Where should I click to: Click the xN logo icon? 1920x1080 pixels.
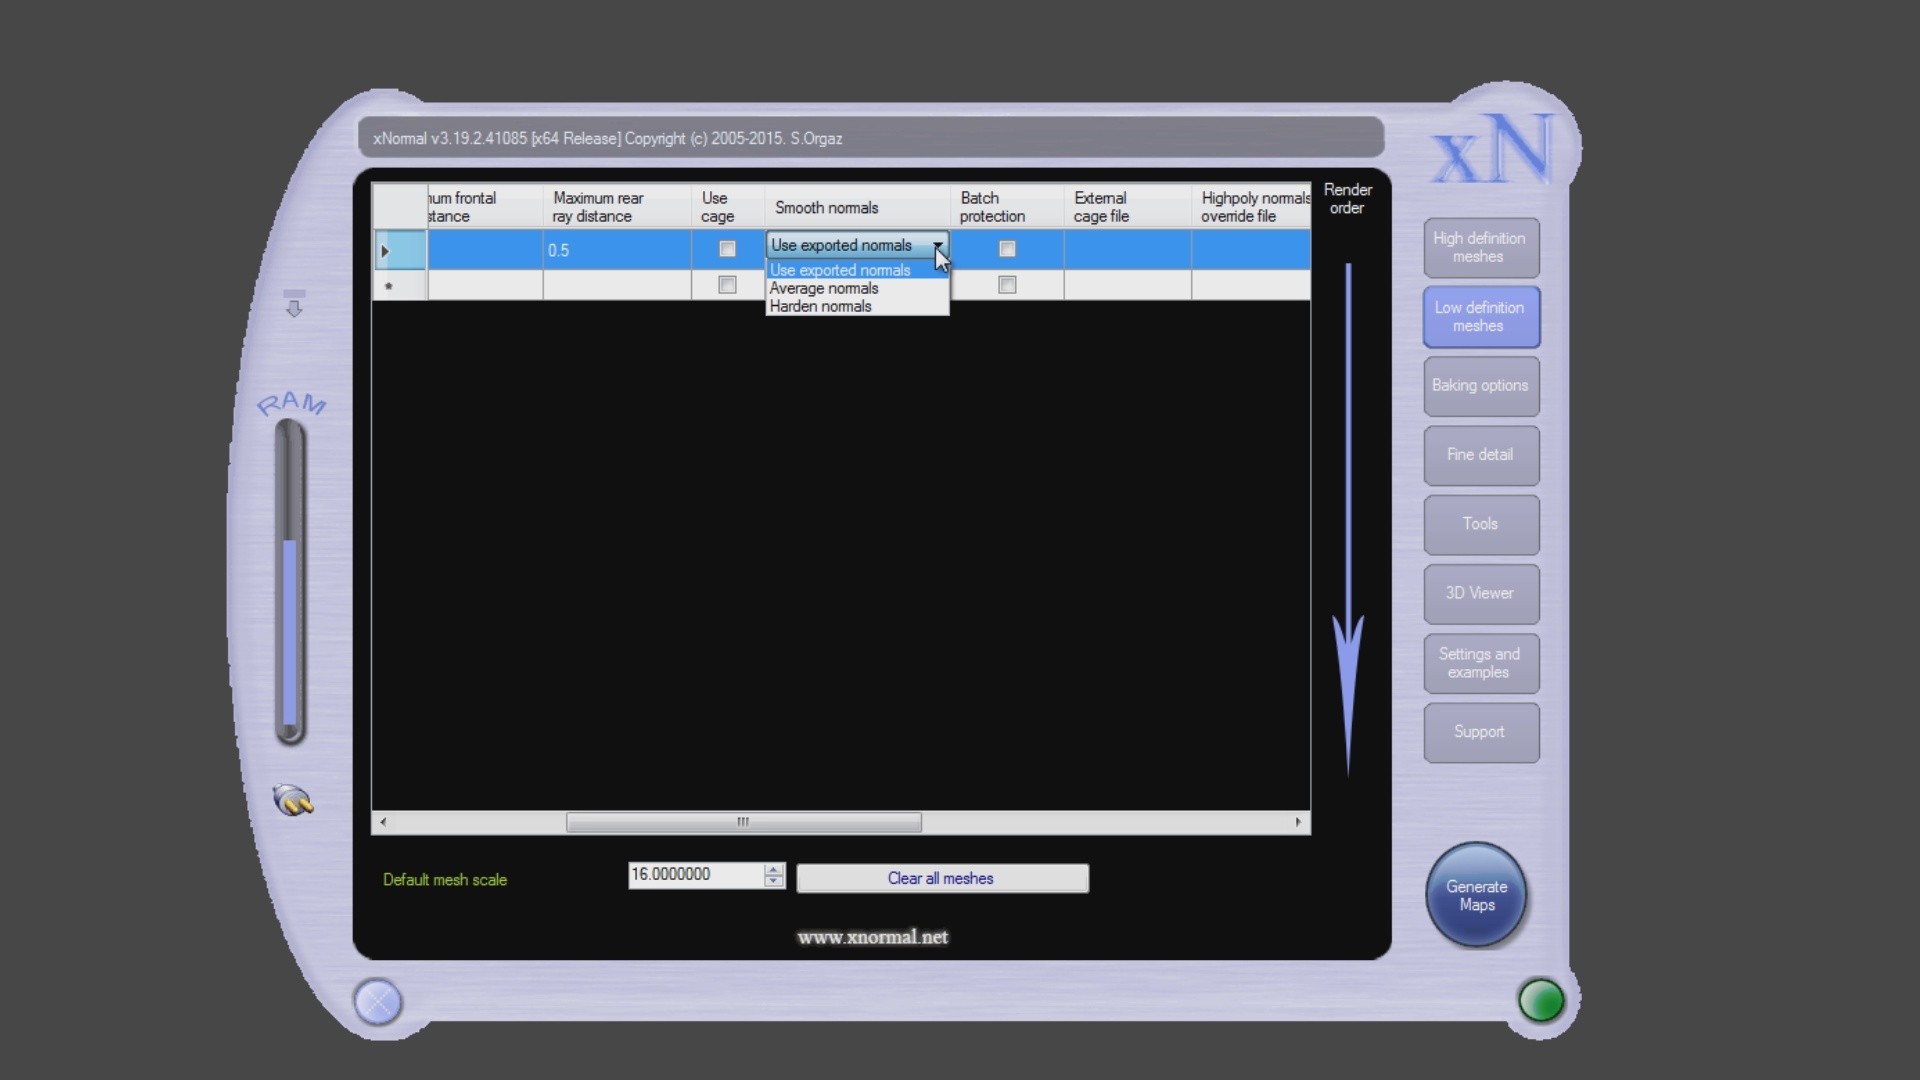click(1495, 150)
